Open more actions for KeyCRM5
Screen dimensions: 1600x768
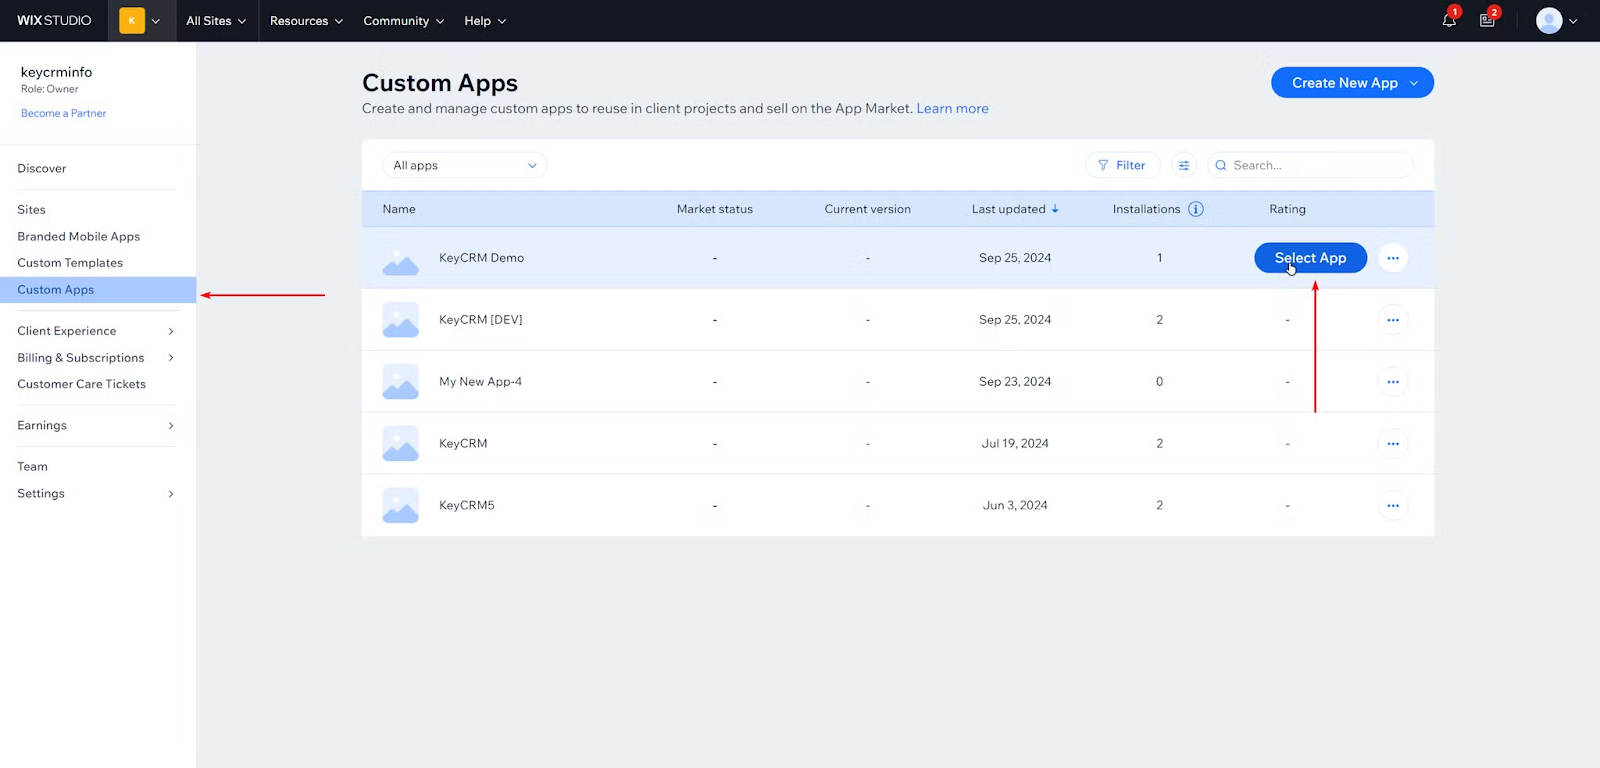pyautogui.click(x=1393, y=506)
